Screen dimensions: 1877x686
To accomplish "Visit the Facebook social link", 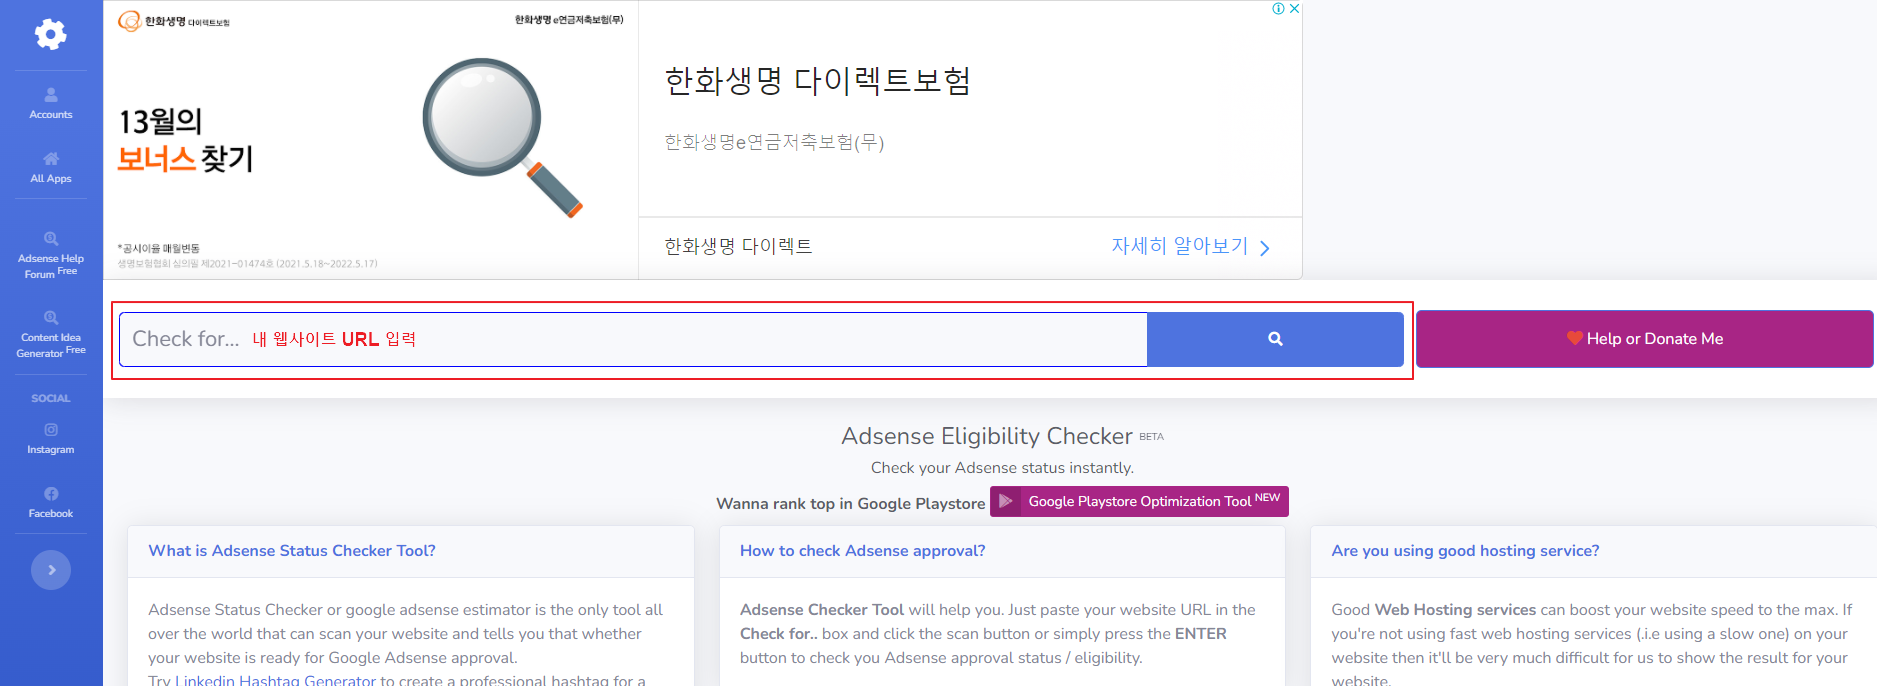I will click(x=51, y=502).
